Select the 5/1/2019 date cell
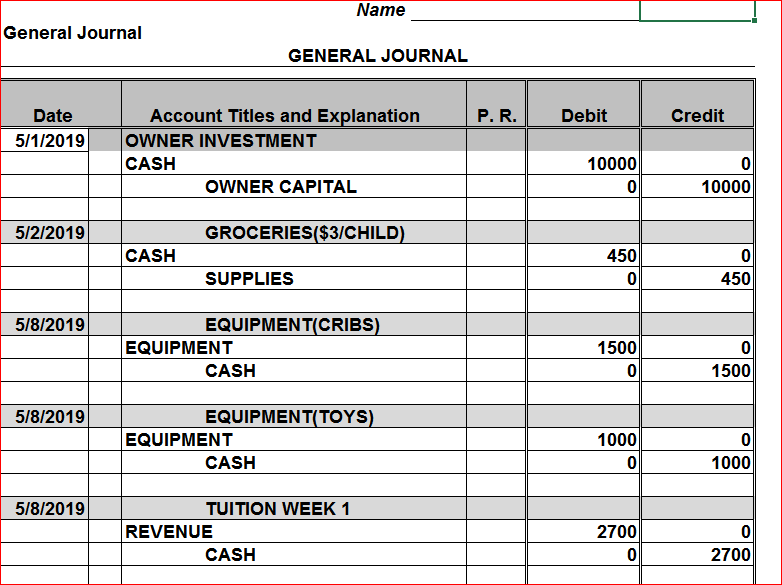Screen dimensions: 782x585 [x=45, y=141]
